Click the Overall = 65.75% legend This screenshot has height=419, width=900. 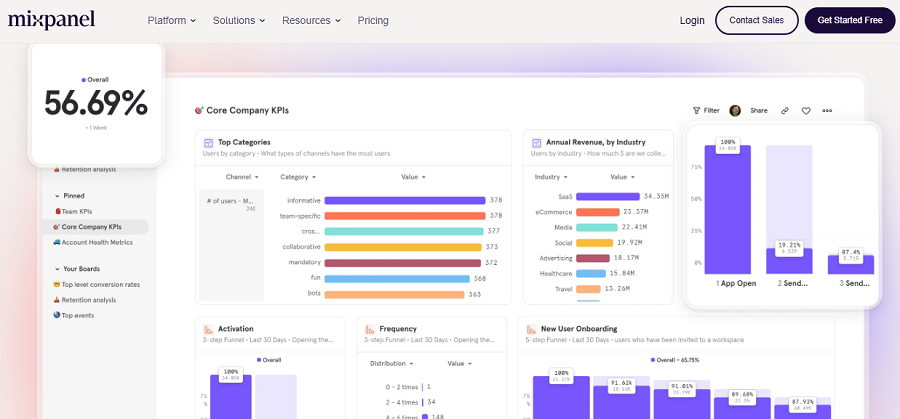675,360
